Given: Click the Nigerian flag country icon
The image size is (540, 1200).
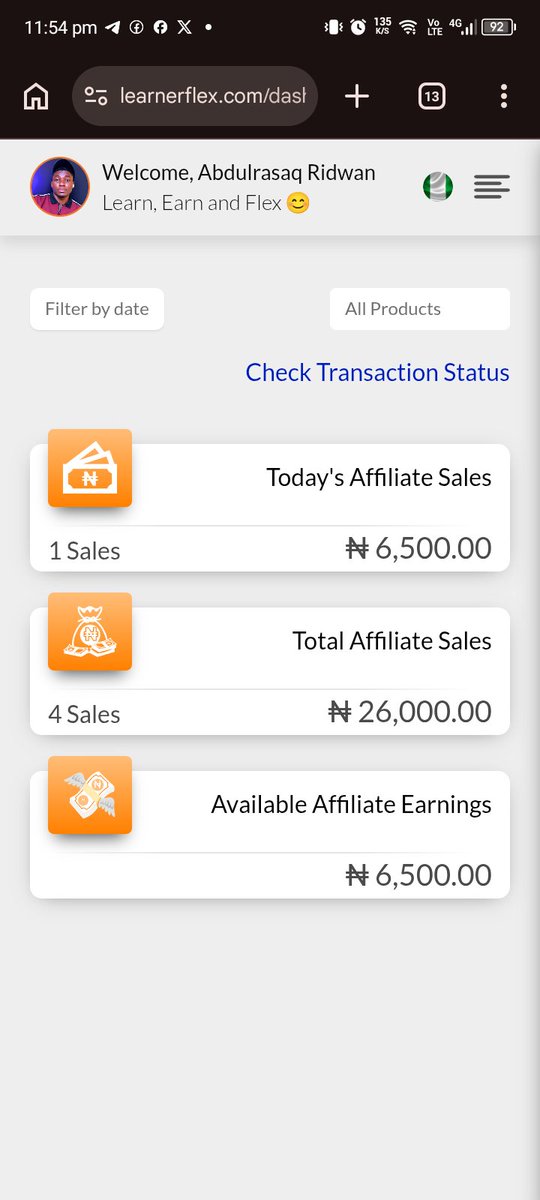Looking at the screenshot, I should [437, 186].
